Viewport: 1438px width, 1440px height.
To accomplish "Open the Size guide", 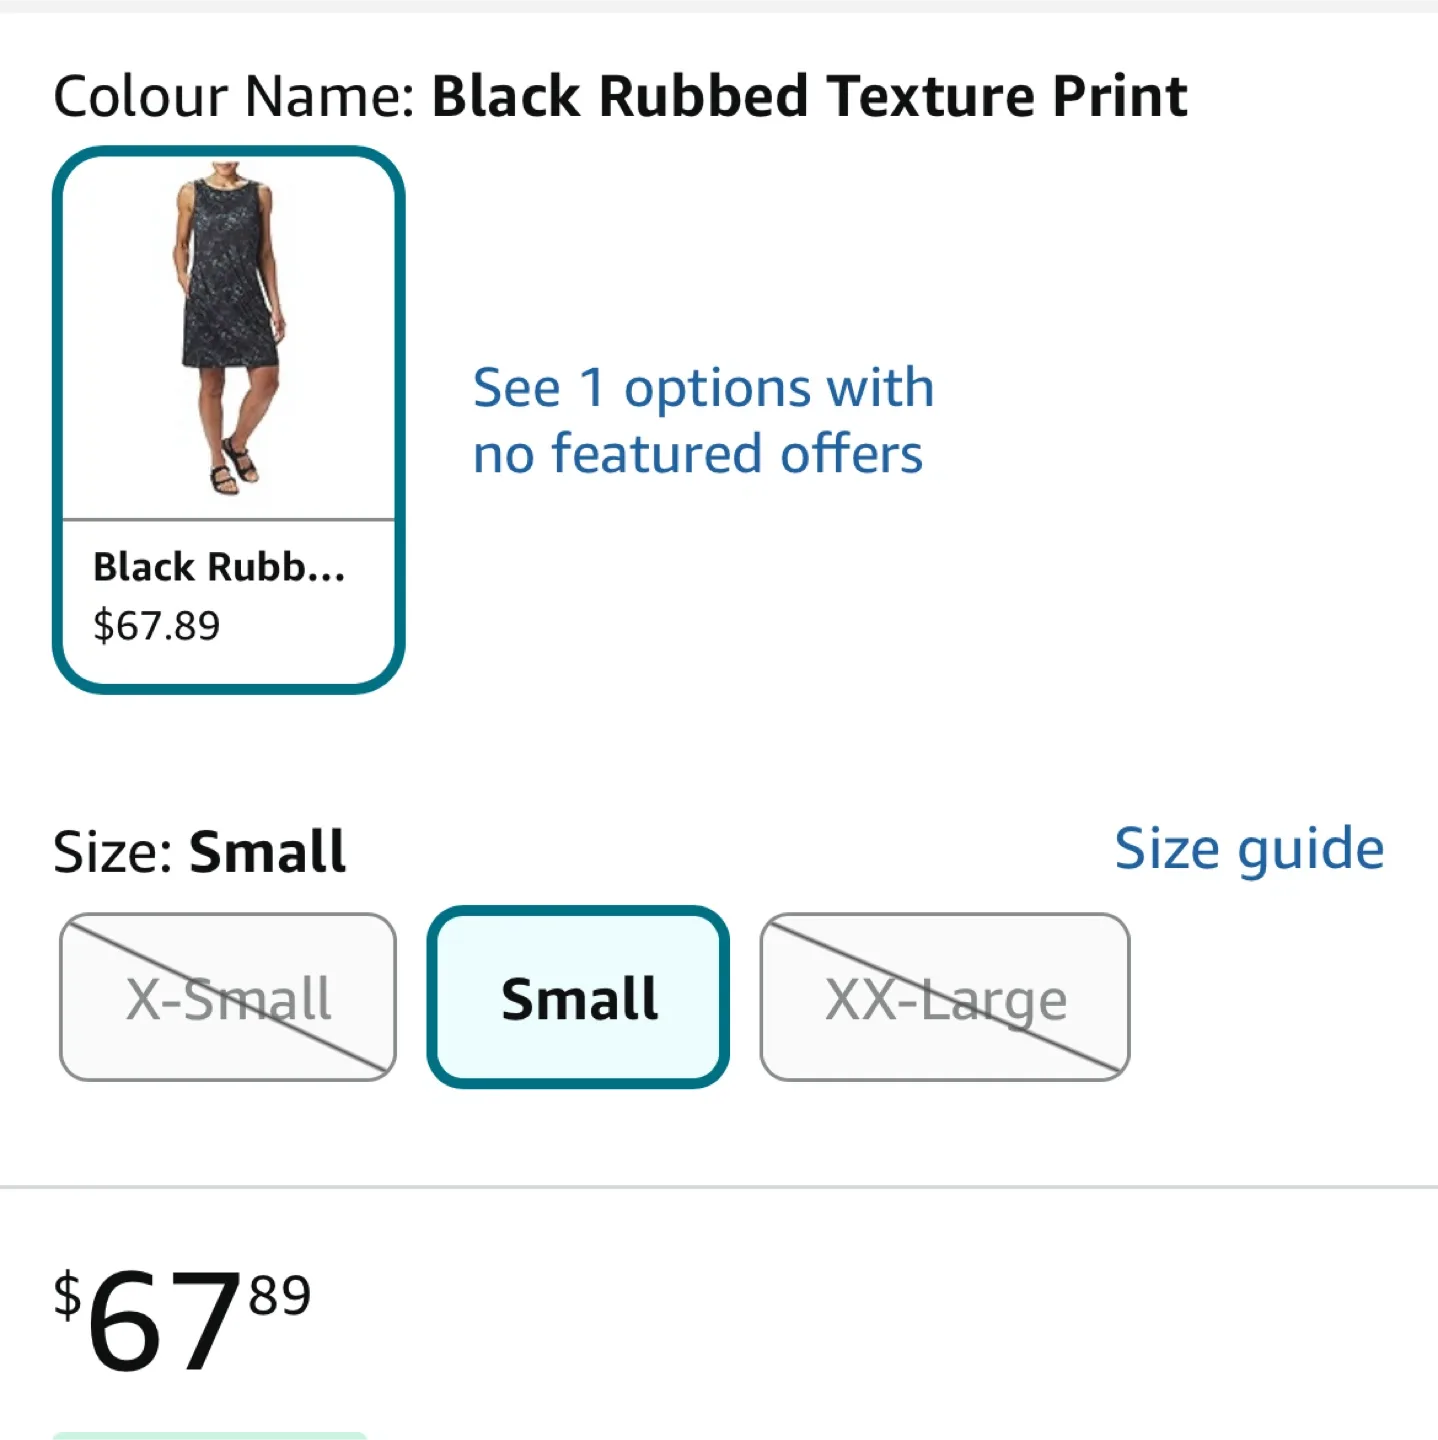I will (1250, 848).
